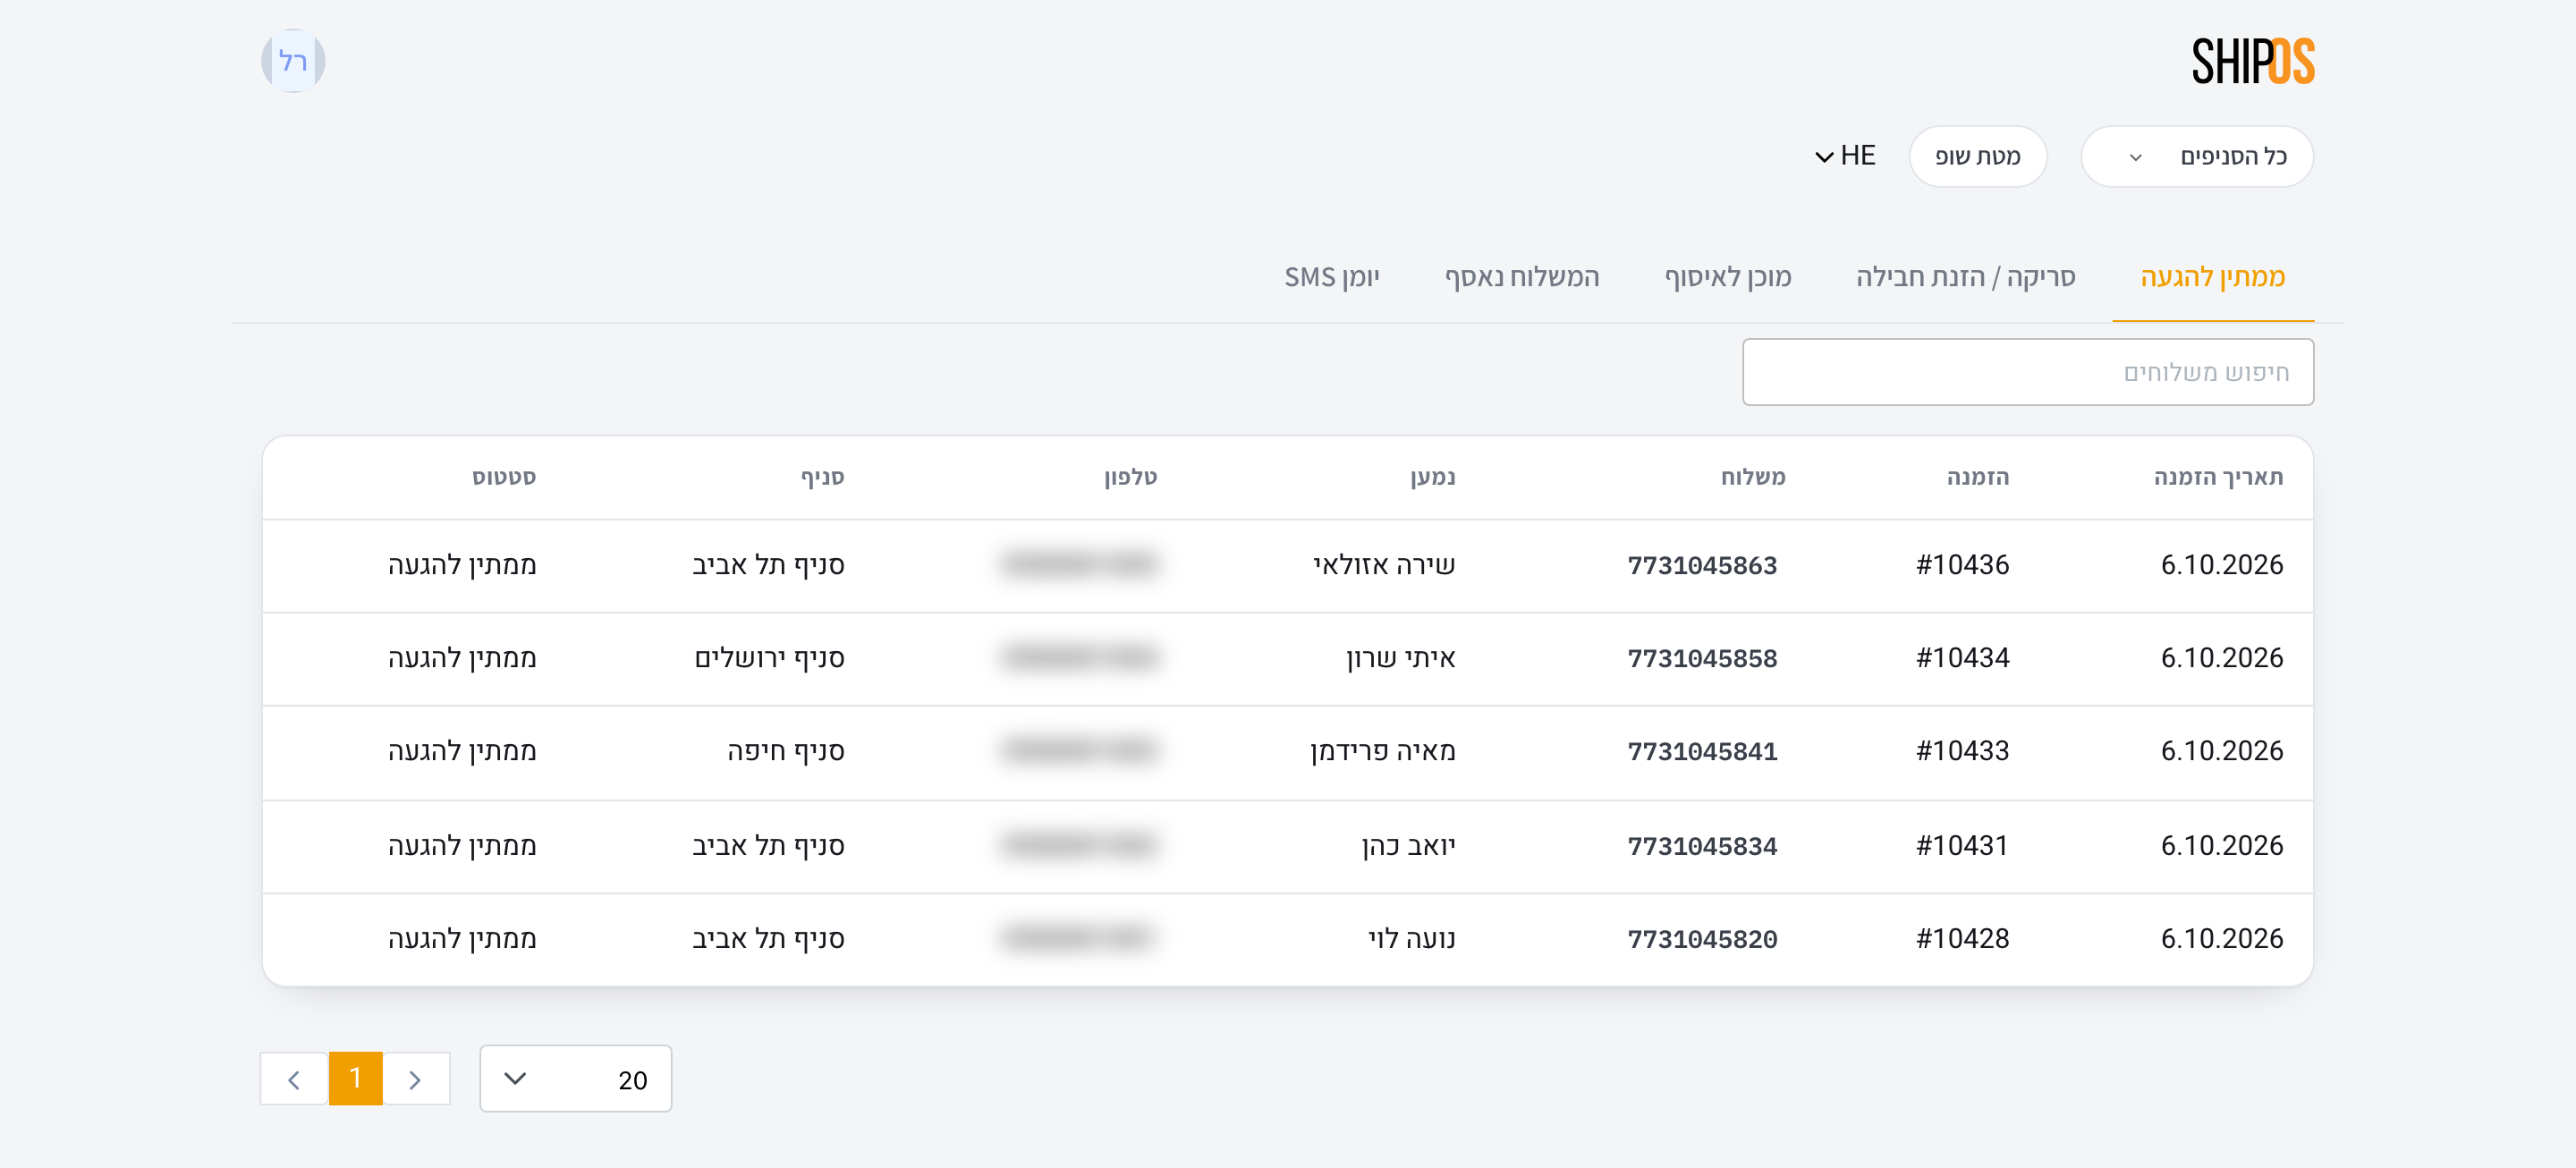Viewport: 2576px width, 1168px height.
Task: Open the סריקה / הזנת חבילה tab
Action: (x=1965, y=277)
